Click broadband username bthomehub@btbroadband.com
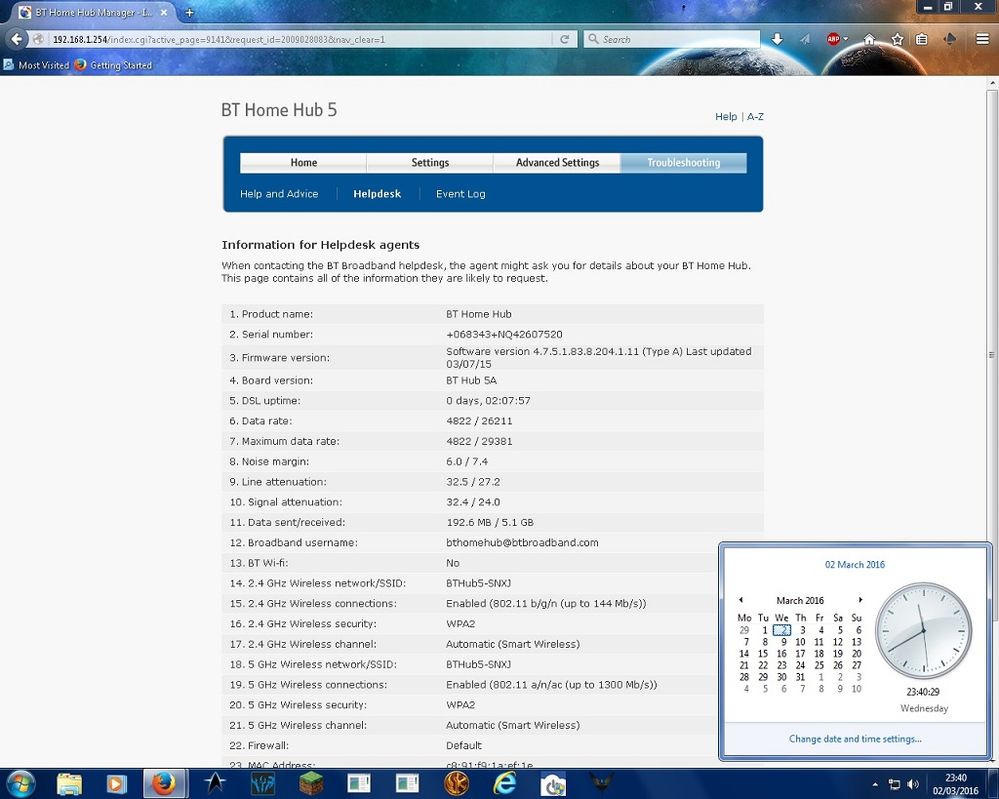The width and height of the screenshot is (999, 799). coord(522,543)
